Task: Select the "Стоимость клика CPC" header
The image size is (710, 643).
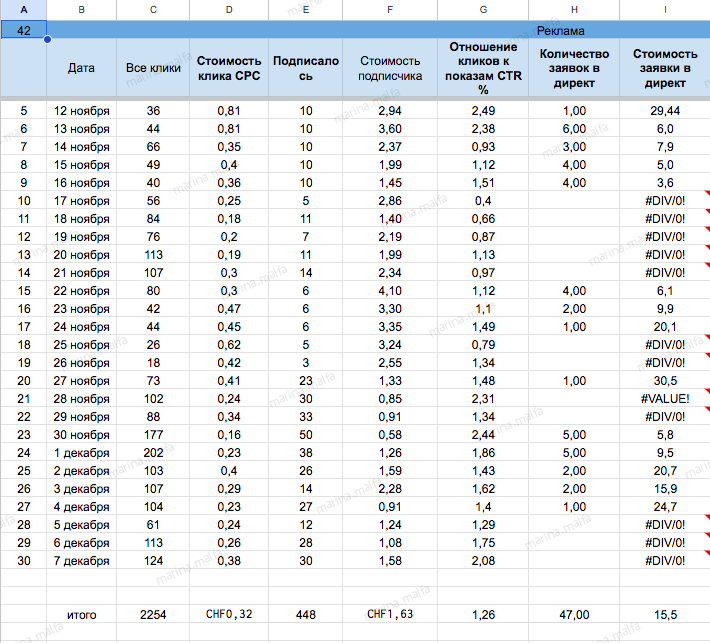Action: pyautogui.click(x=229, y=68)
